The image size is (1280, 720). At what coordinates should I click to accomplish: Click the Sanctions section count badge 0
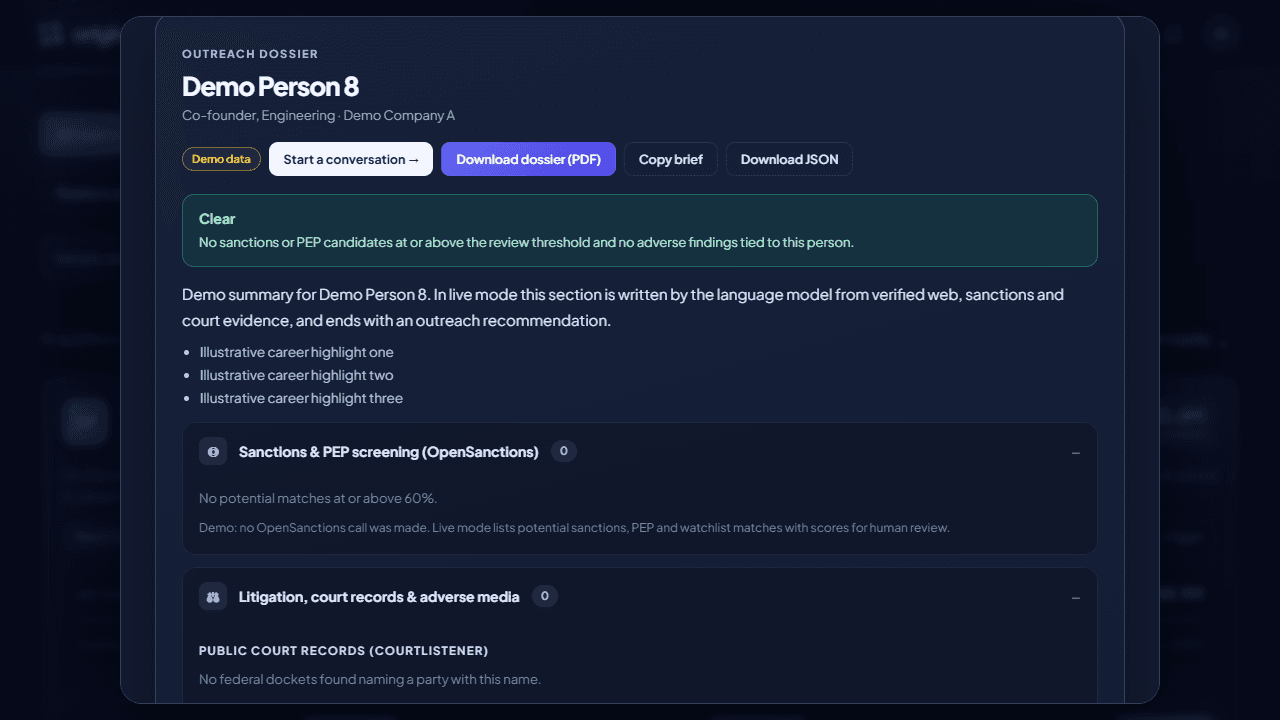tap(564, 451)
